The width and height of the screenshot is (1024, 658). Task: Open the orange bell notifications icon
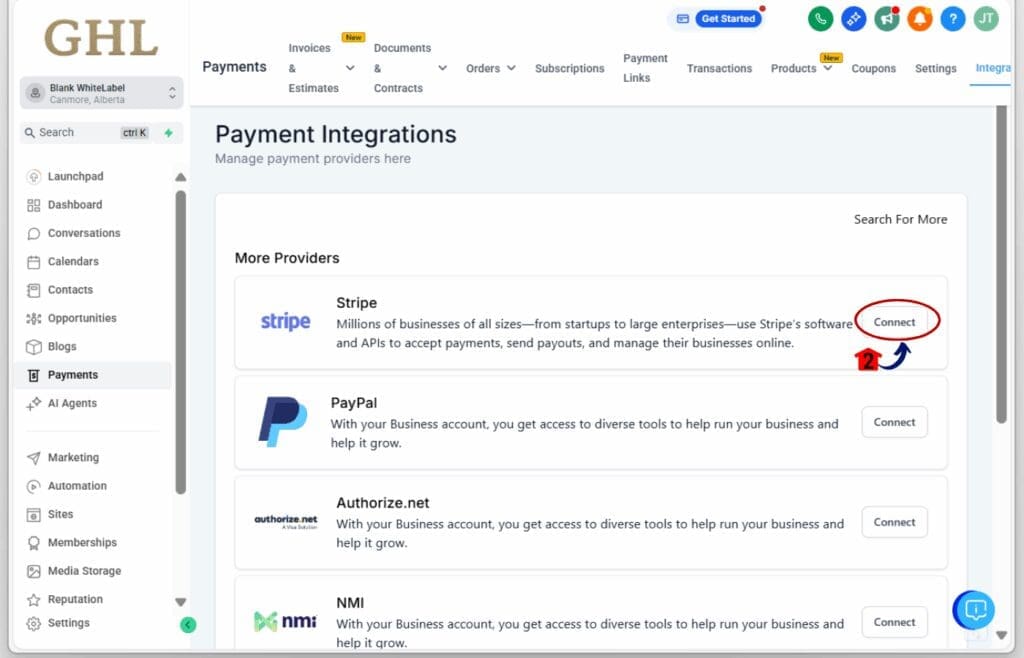click(x=920, y=19)
